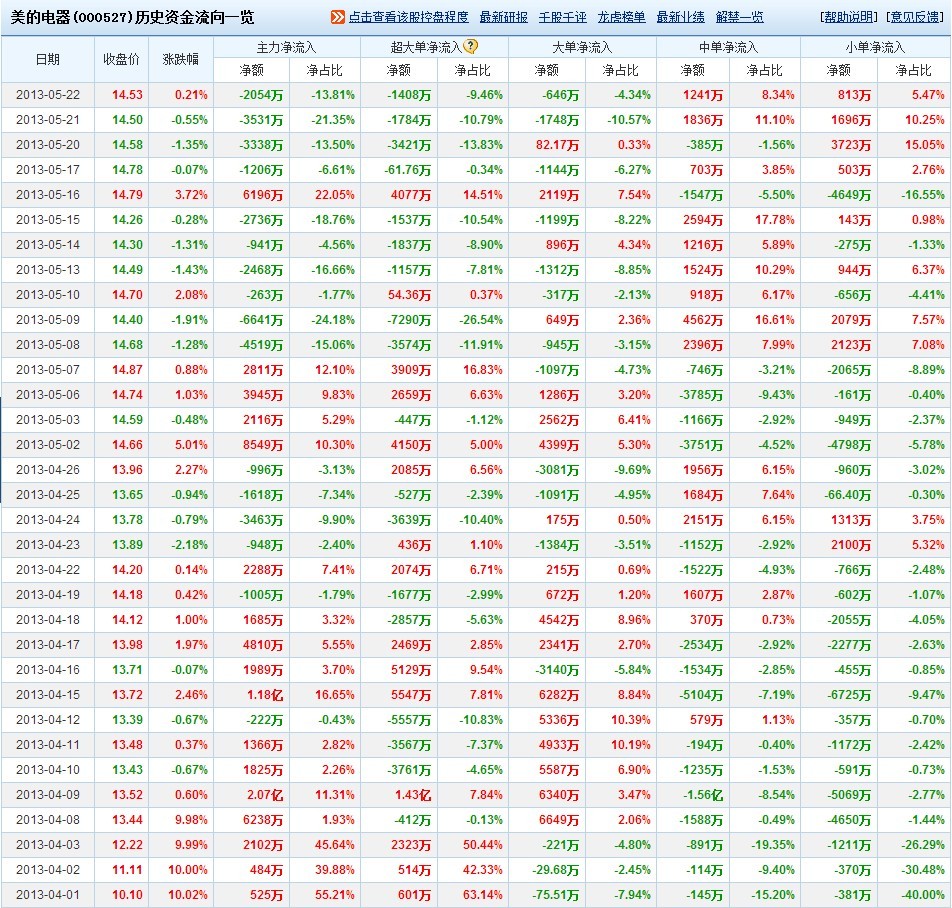
Task: Click main inflow value 8549万
Action: [263, 444]
